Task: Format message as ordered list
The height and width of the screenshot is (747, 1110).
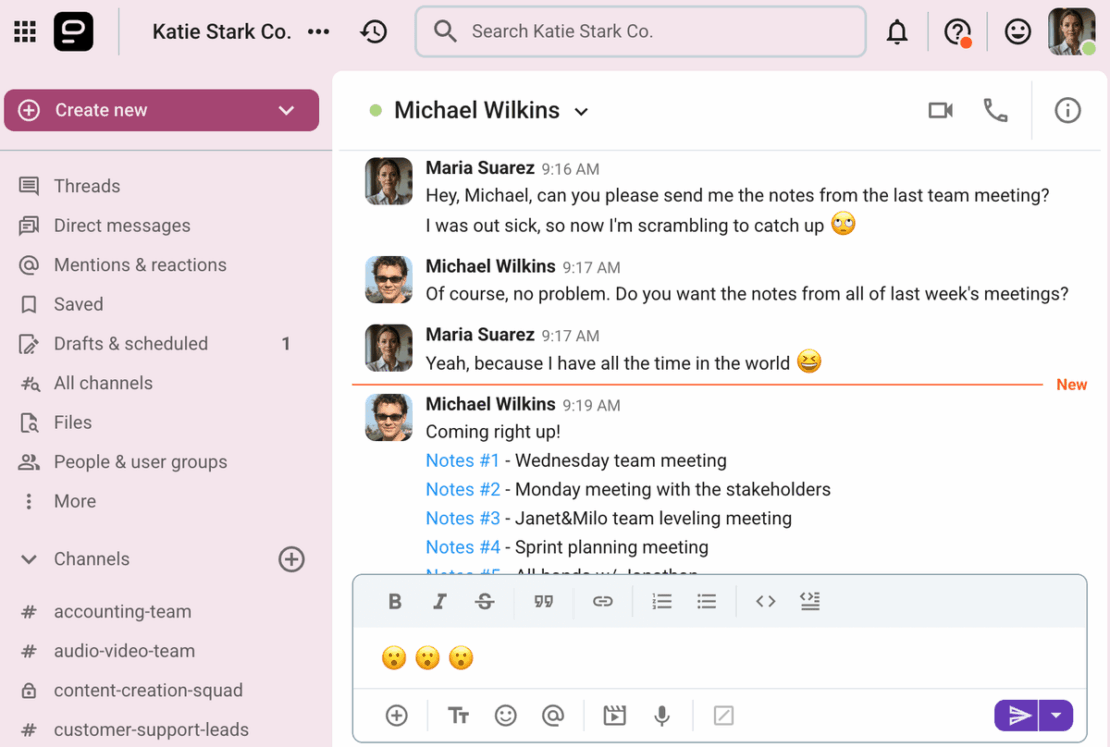Action: [x=662, y=601]
